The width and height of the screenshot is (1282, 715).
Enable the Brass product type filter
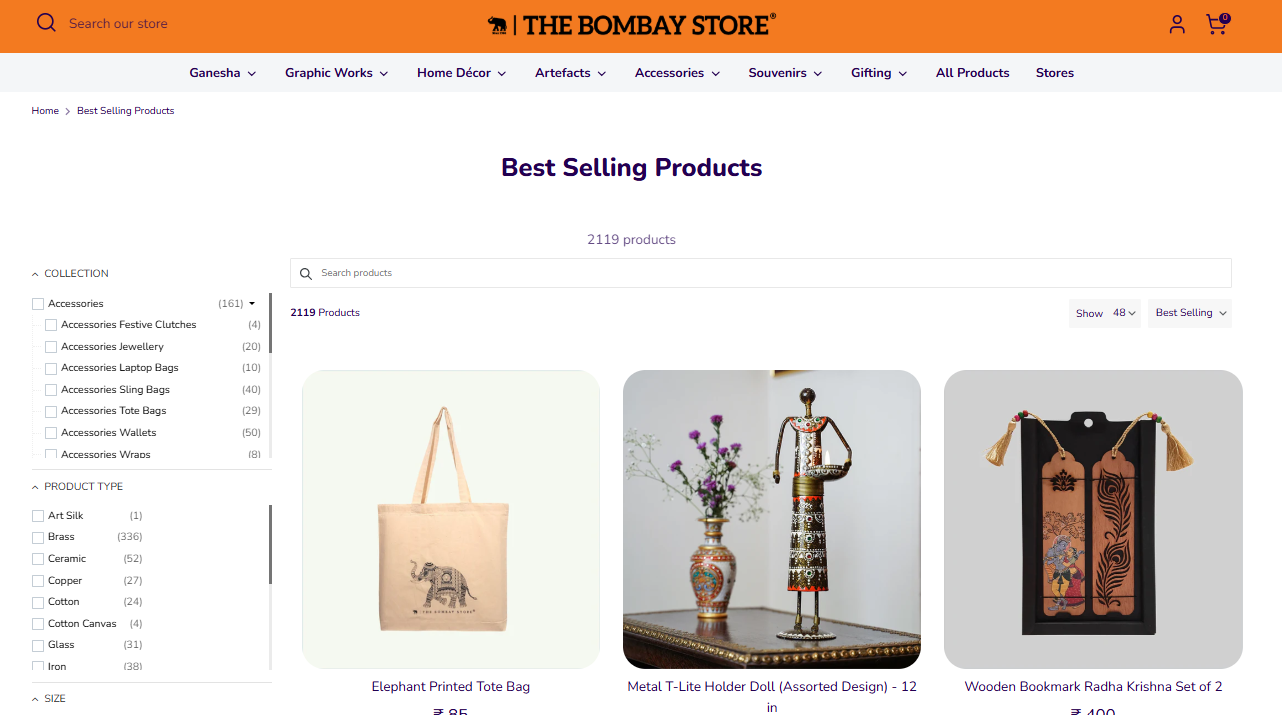point(37,536)
